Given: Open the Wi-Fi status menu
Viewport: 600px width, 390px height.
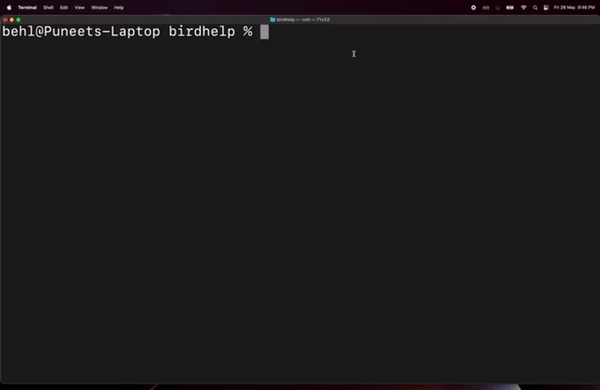Looking at the screenshot, I should pos(523,8).
